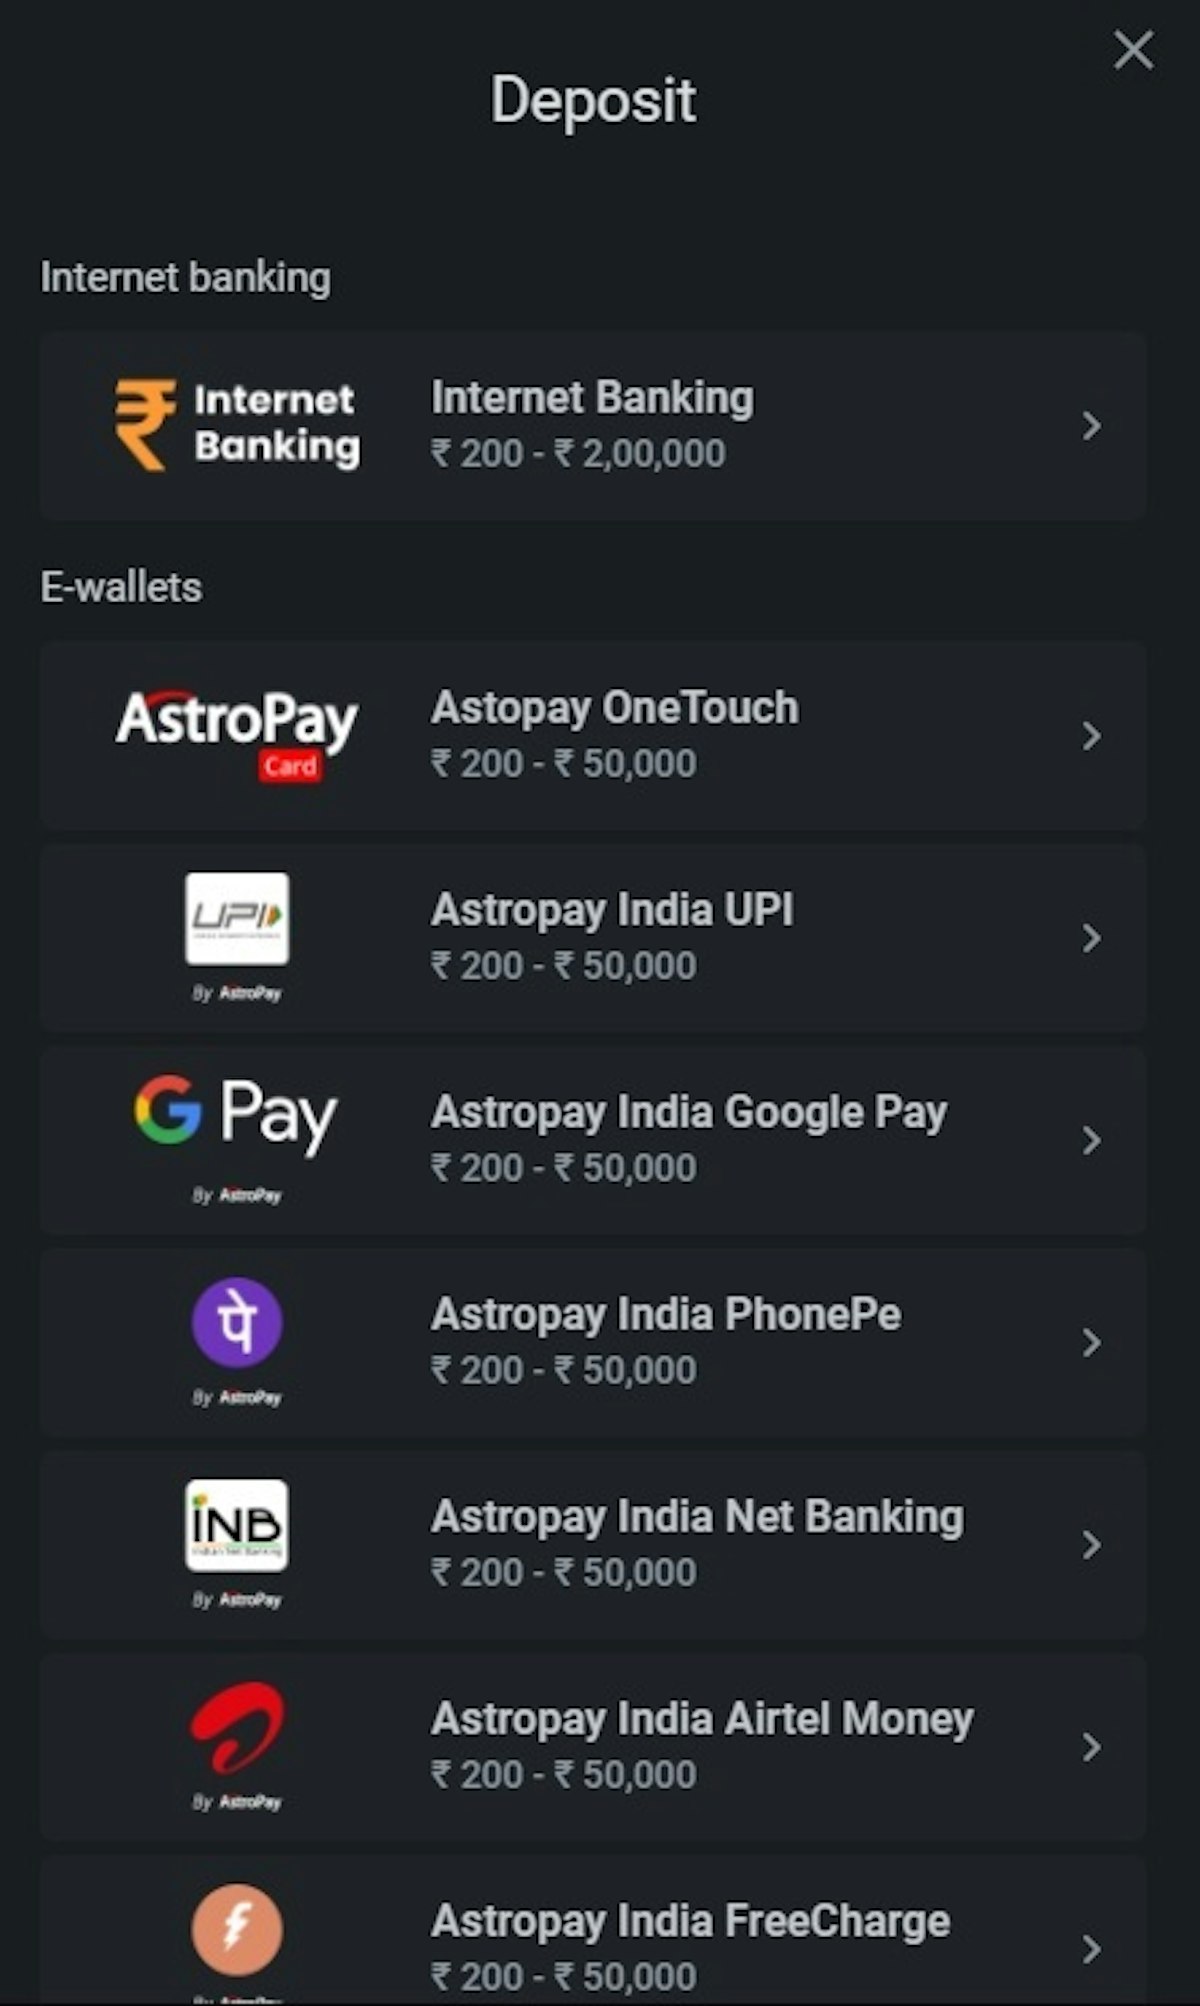1200x2006 pixels.
Task: Click the Airtel Money row chevron
Action: click(1092, 1747)
